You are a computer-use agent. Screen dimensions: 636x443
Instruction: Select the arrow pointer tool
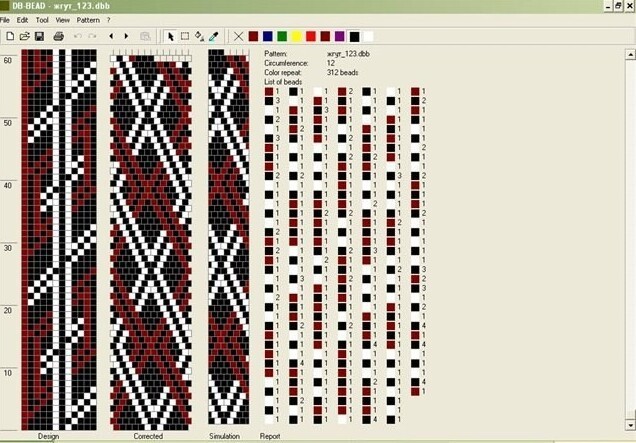tap(170, 36)
